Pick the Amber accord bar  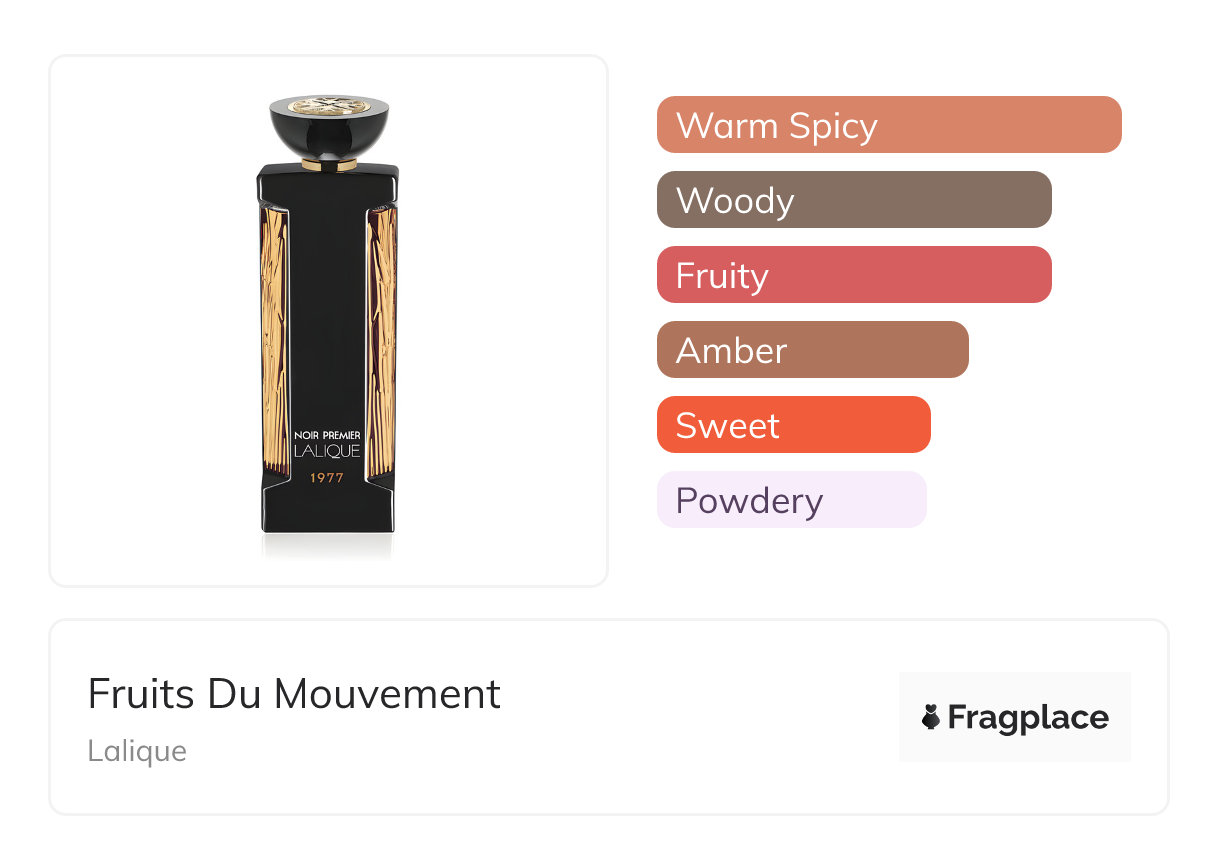click(812, 350)
